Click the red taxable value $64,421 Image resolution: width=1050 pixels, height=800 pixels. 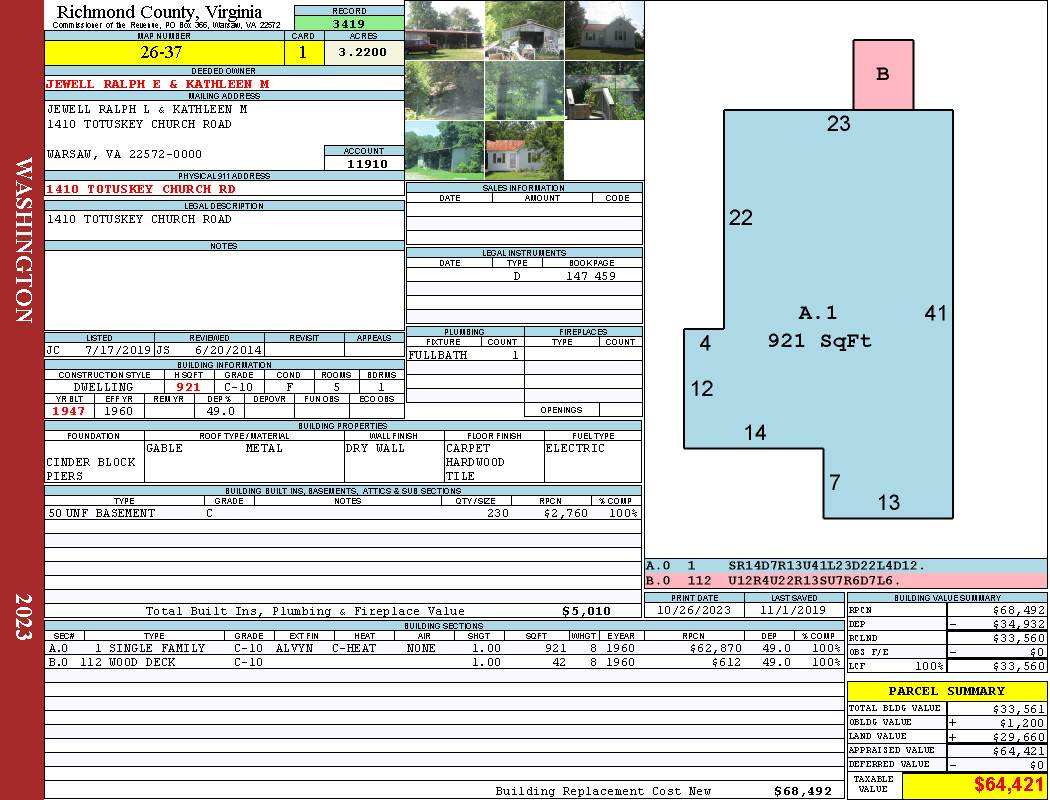click(x=1008, y=784)
